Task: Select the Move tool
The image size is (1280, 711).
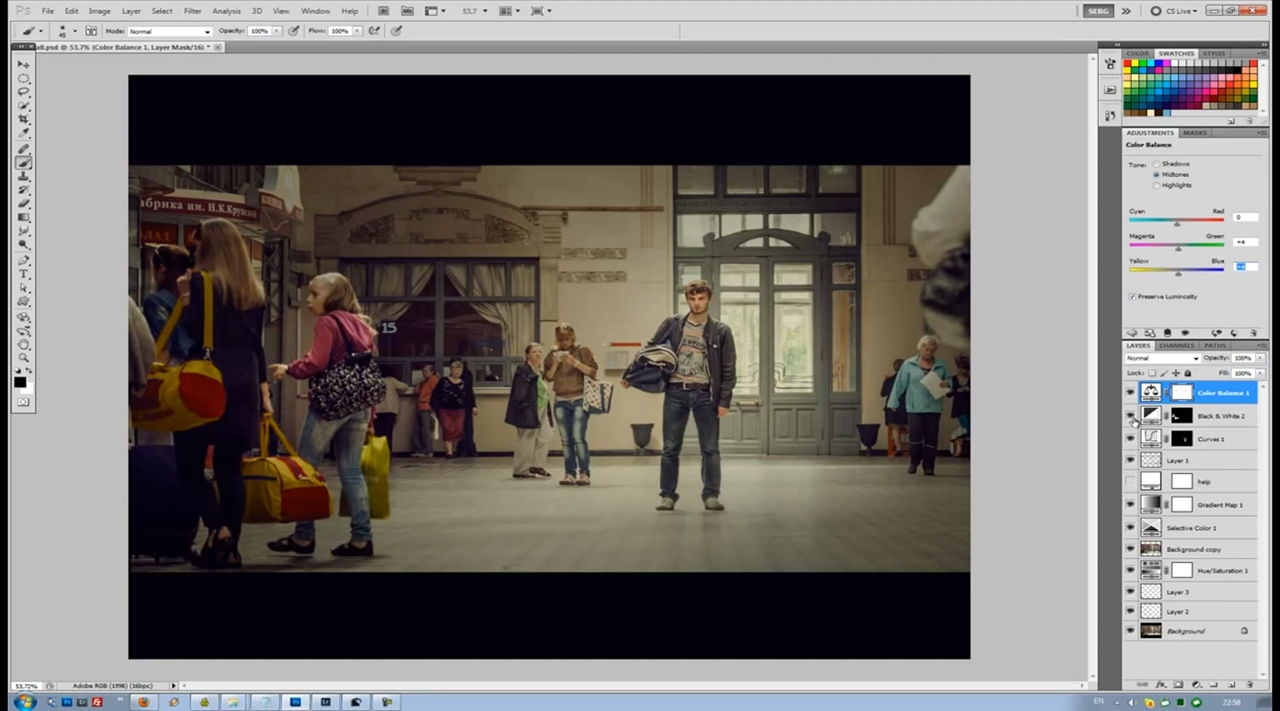Action: tap(24, 64)
